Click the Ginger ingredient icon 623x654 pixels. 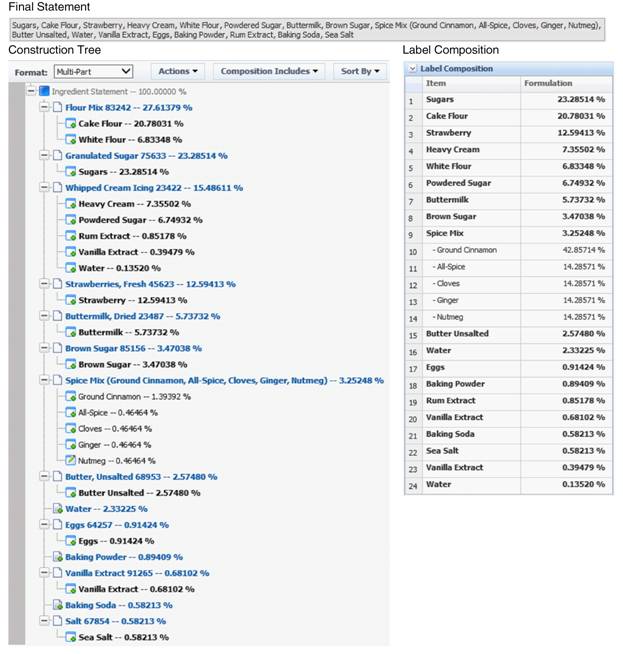pyautogui.click(x=70, y=445)
